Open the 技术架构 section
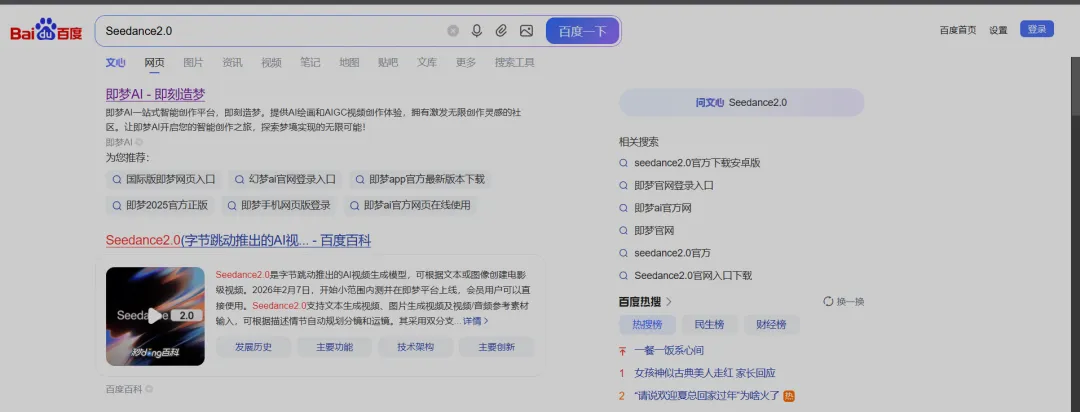Screen dimensions: 1080x412 click(415, 347)
